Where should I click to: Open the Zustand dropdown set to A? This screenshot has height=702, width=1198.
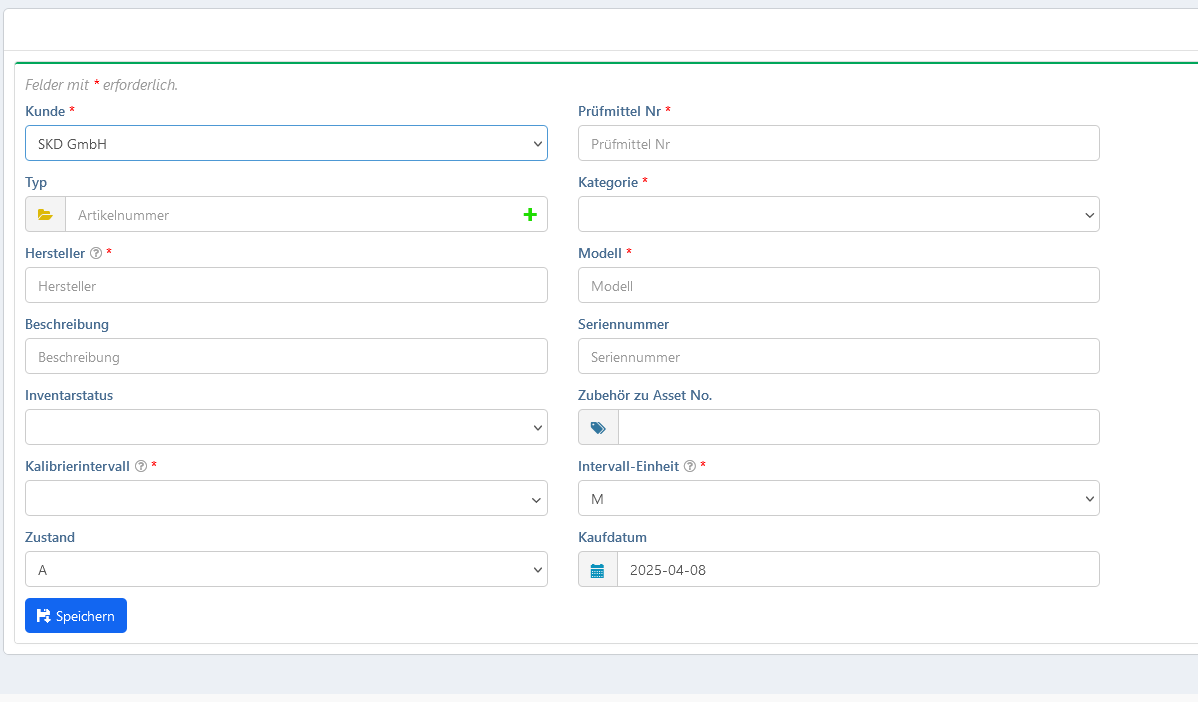click(x=286, y=569)
